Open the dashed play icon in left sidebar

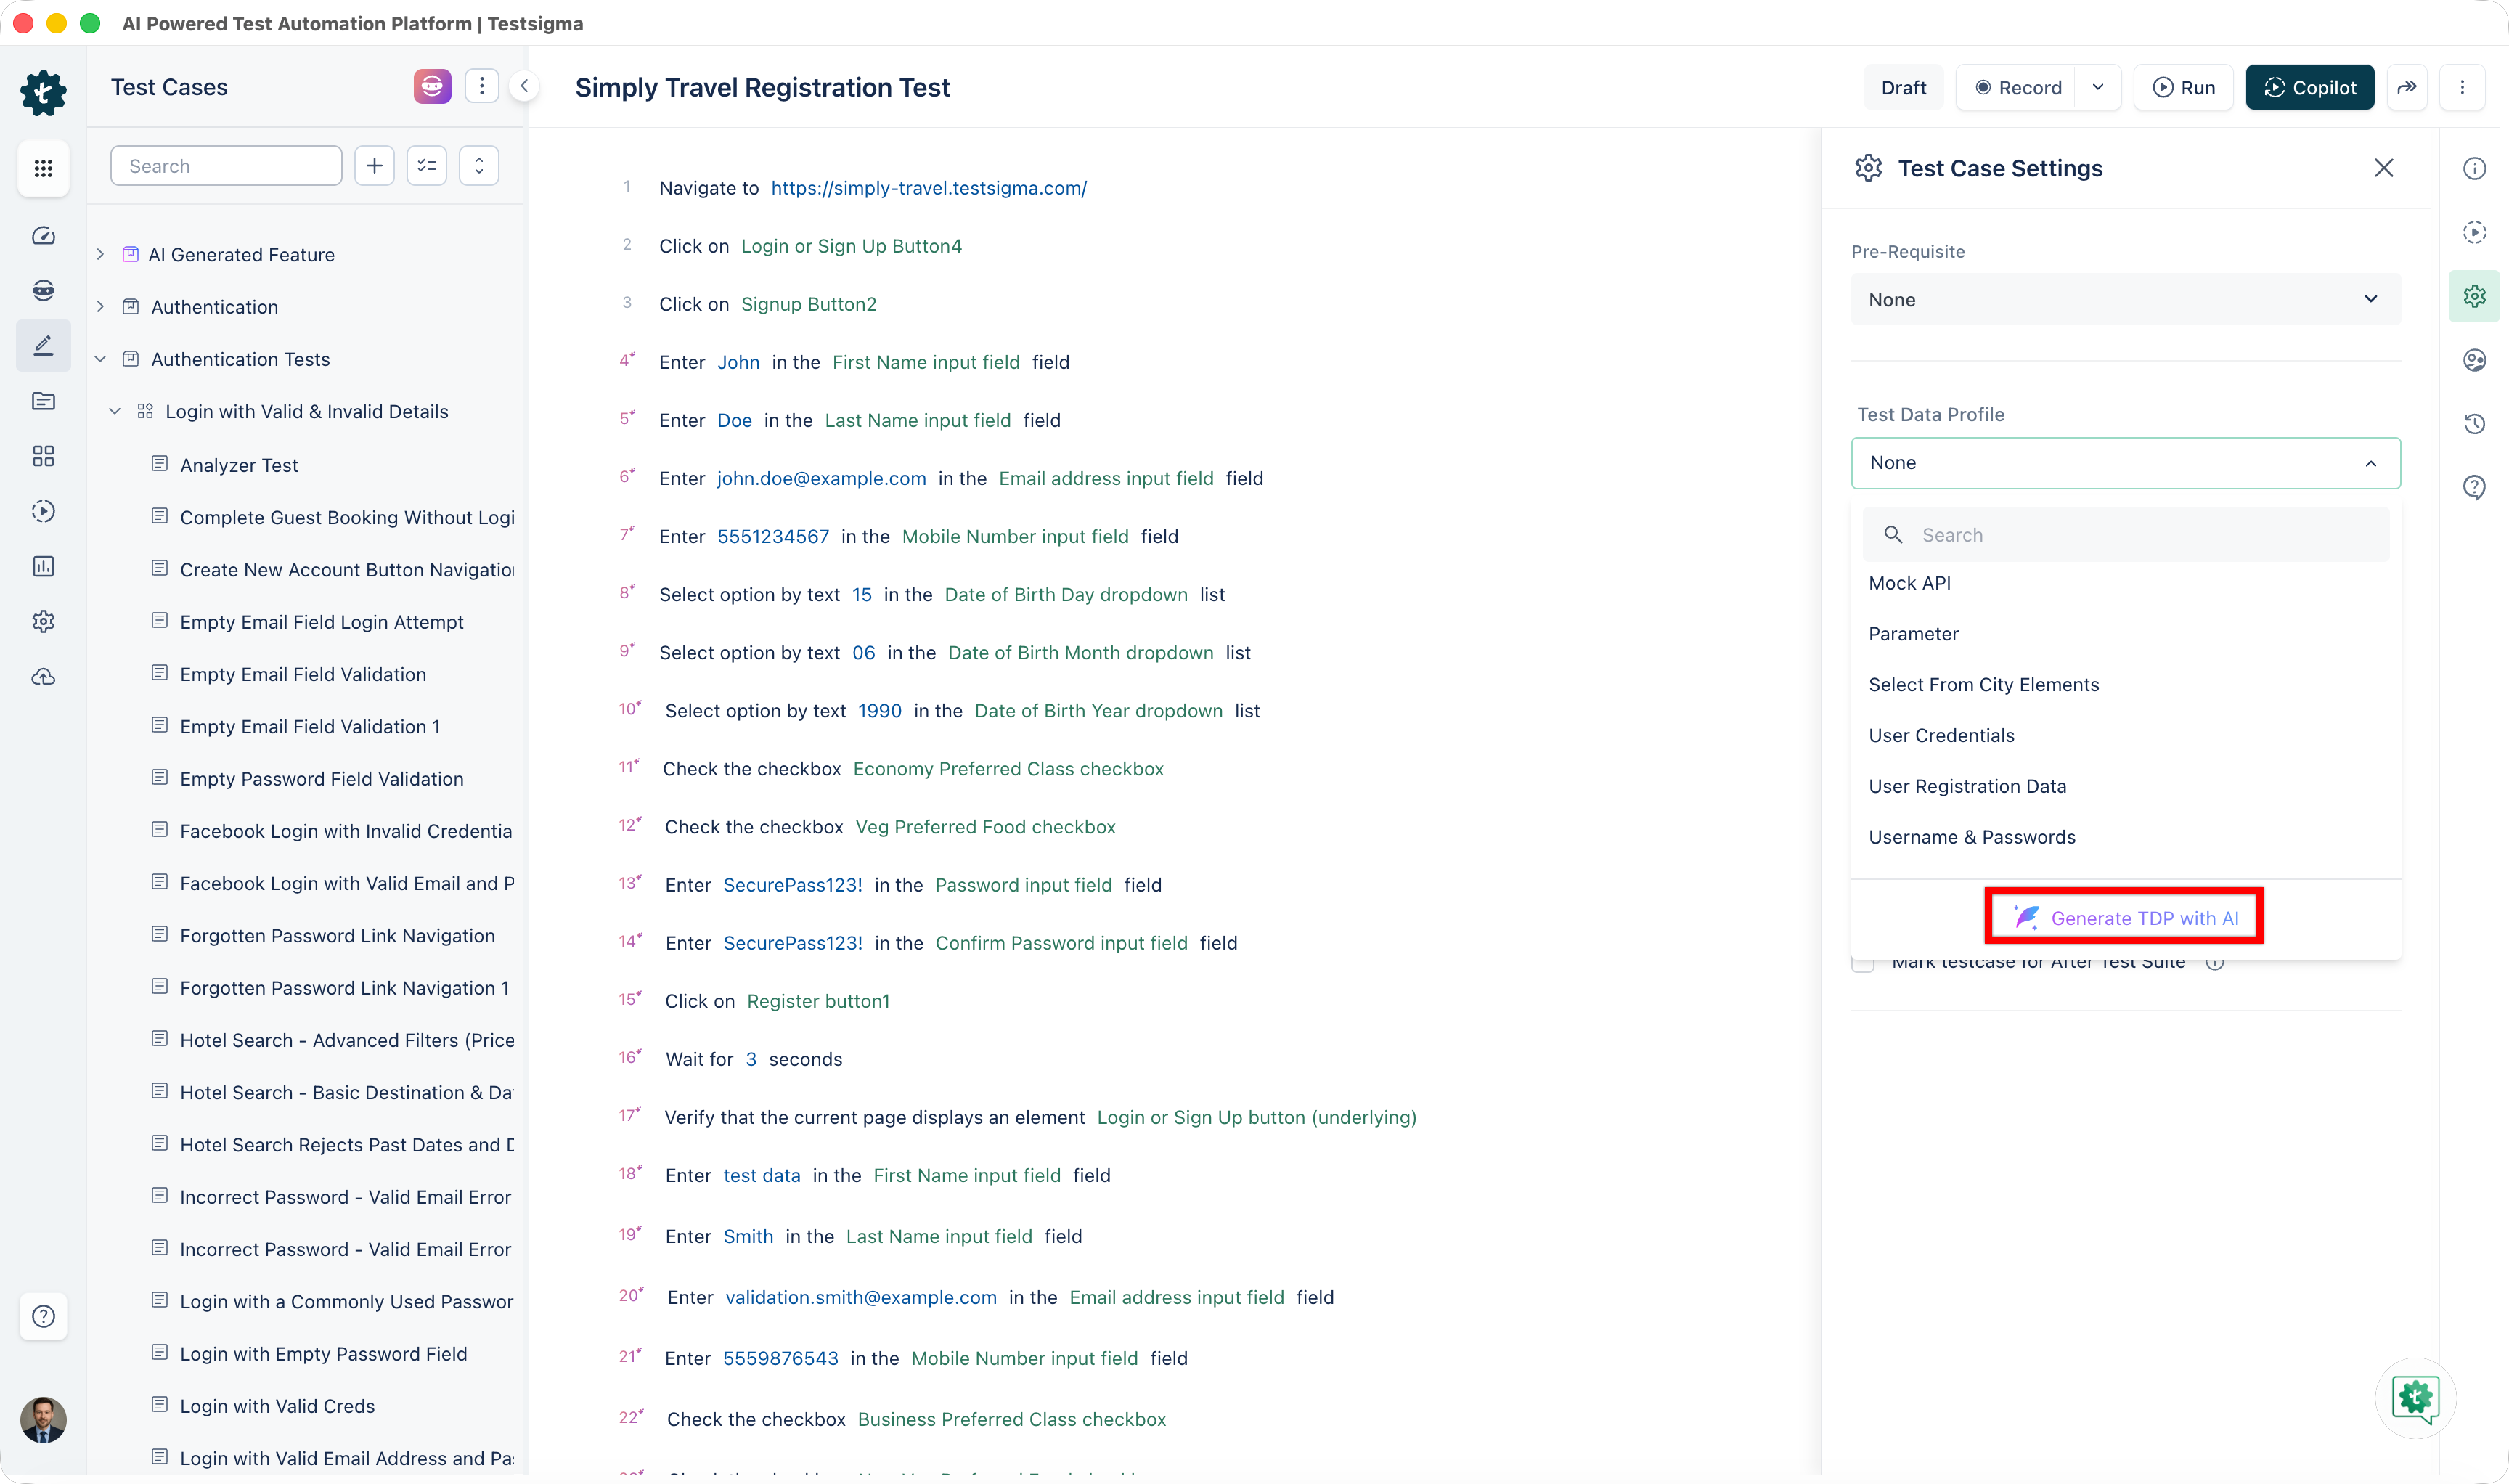43,511
